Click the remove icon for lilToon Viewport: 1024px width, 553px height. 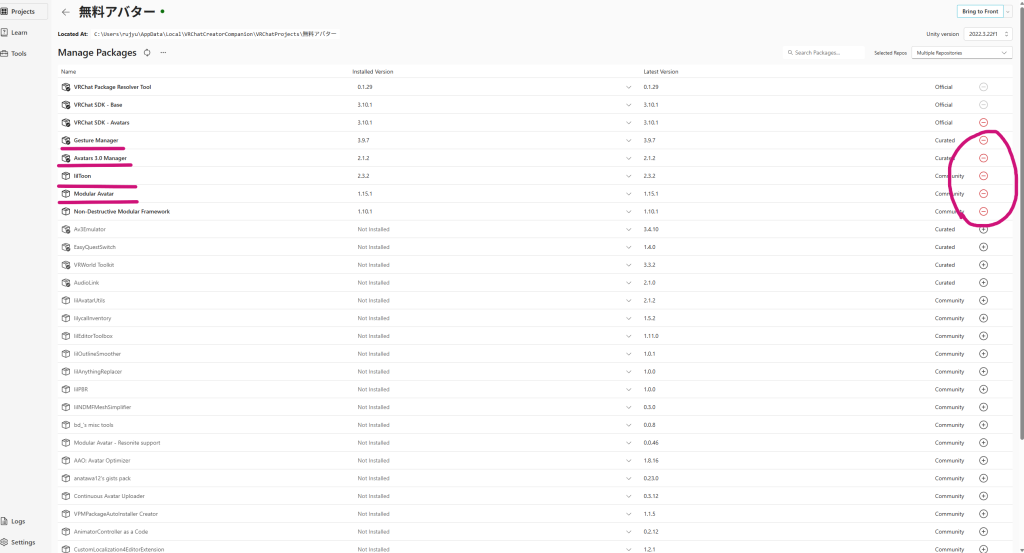point(983,176)
